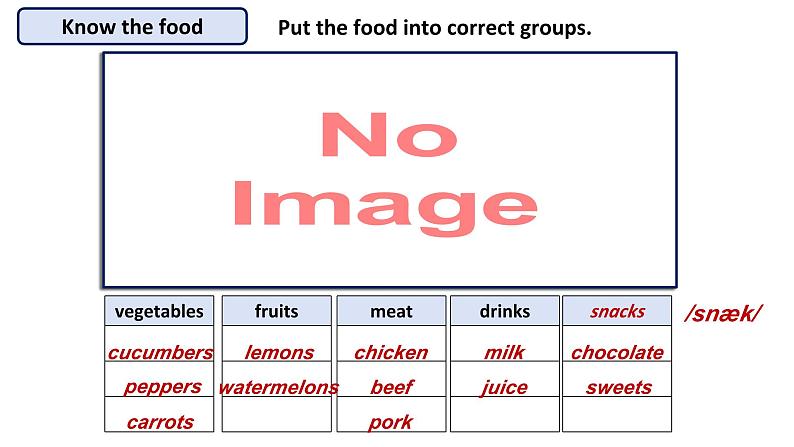
Task: Select the word chicken
Action: click(391, 352)
